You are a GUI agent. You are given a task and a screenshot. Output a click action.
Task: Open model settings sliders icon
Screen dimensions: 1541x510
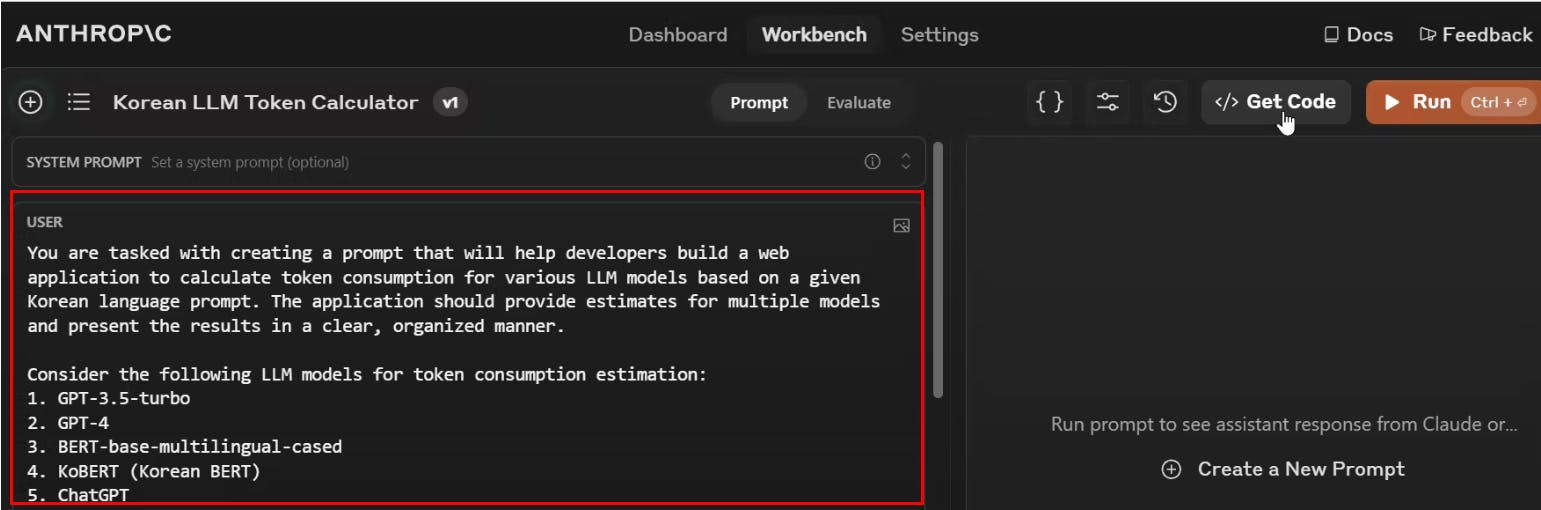[x=1107, y=102]
